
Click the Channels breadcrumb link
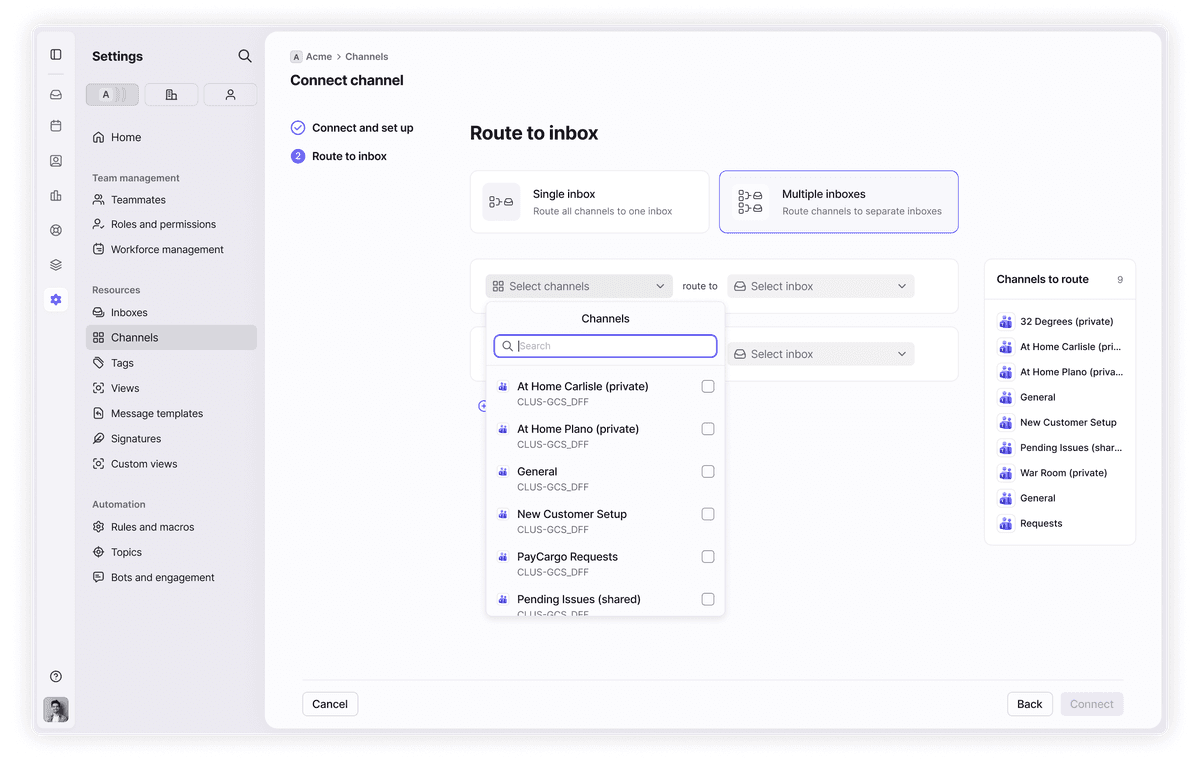(367, 57)
